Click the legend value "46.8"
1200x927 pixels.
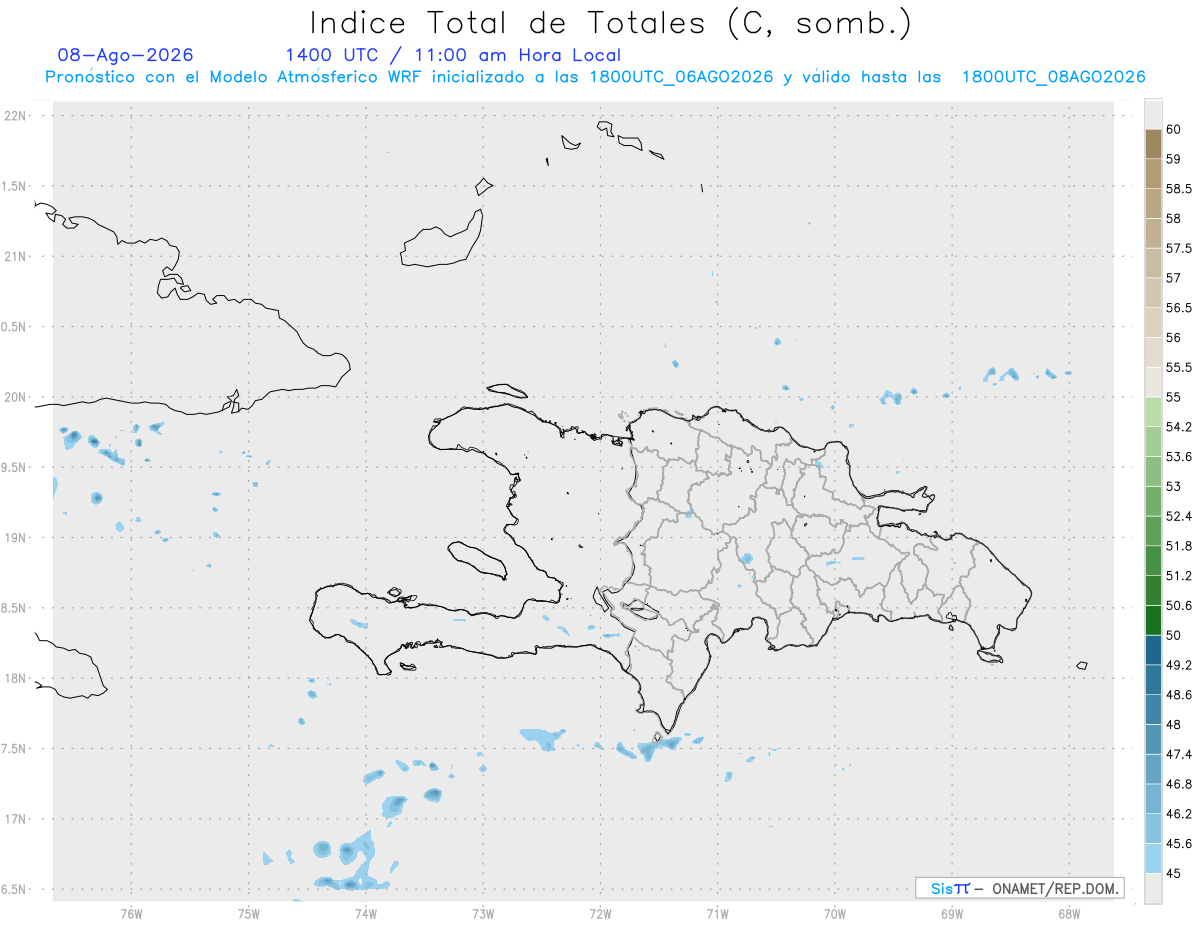click(1178, 784)
